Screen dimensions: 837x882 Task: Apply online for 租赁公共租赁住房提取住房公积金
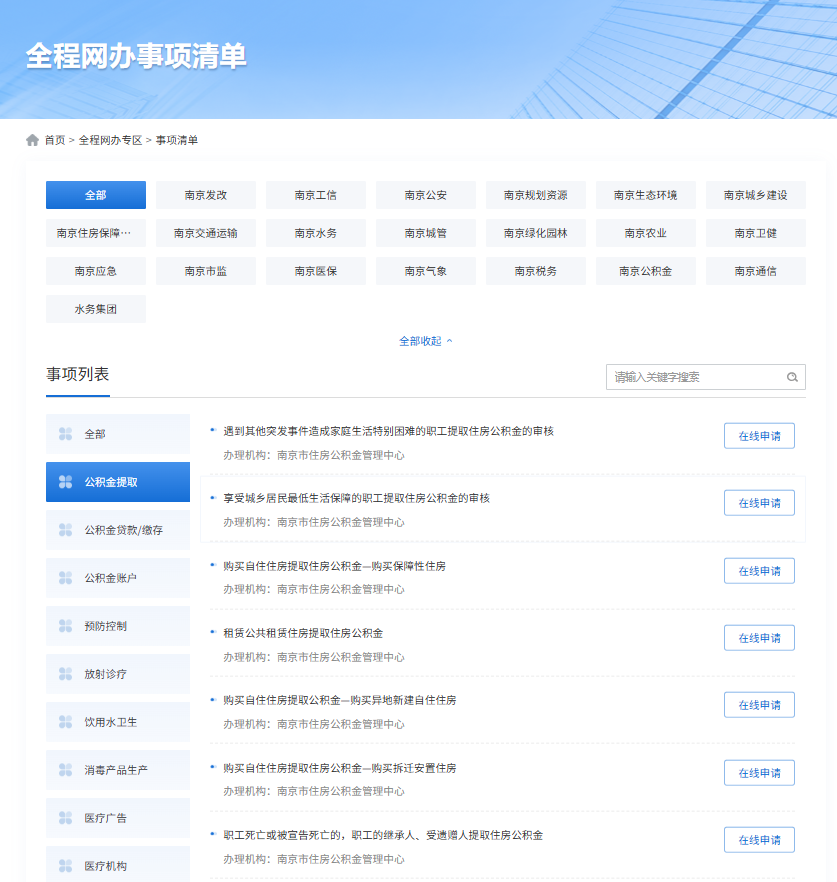pos(759,638)
